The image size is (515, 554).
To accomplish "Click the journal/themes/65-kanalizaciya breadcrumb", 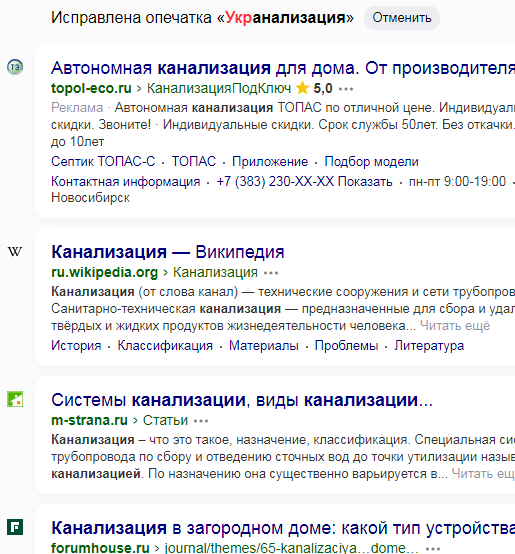I will coord(292,548).
